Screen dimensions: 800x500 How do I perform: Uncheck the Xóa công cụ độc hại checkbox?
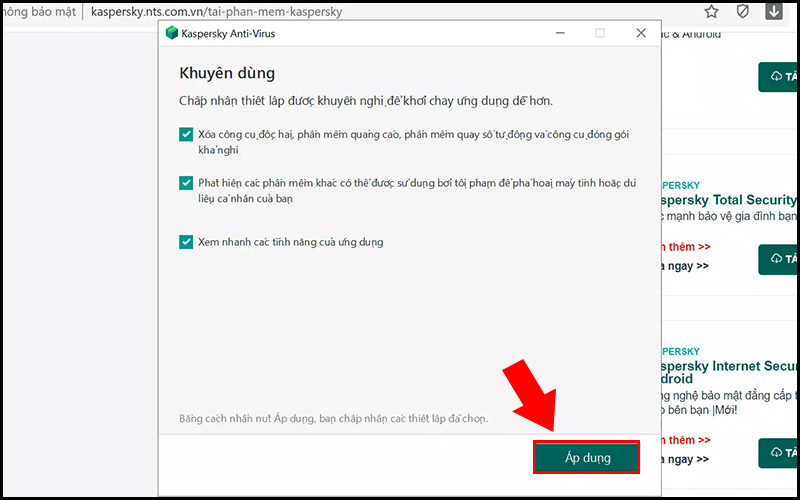[186, 134]
